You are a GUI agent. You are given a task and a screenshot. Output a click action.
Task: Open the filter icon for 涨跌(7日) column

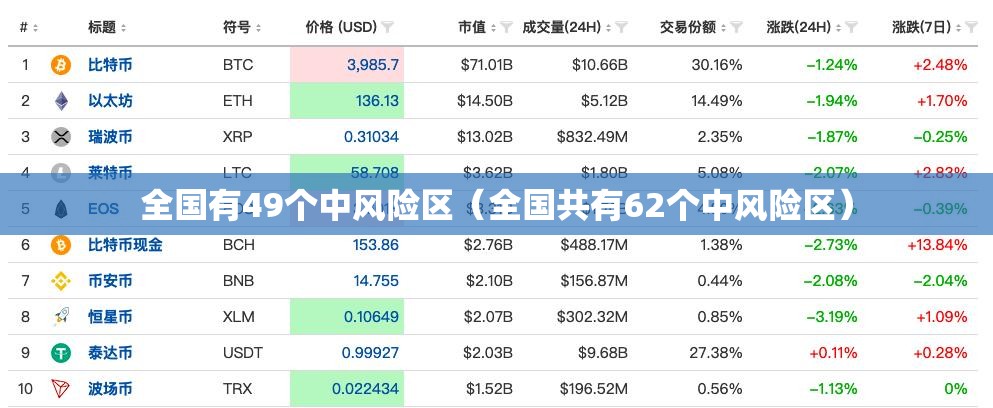(971, 27)
